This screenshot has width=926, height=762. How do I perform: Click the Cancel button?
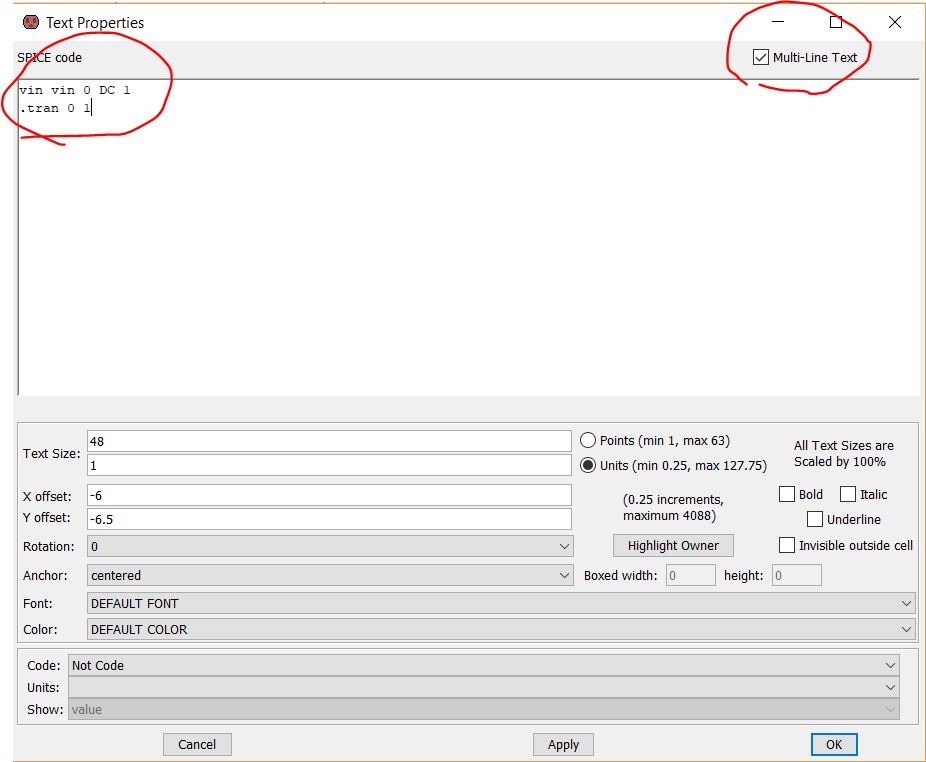coord(197,744)
